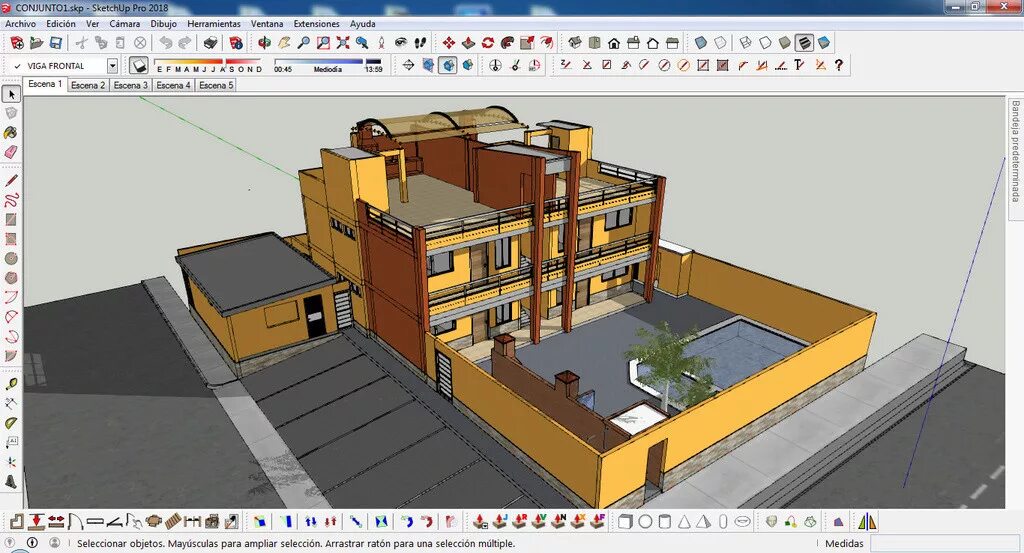Screen dimensions: 1024x553
Task: Pick the red Move arrows tool
Action: pos(449,43)
